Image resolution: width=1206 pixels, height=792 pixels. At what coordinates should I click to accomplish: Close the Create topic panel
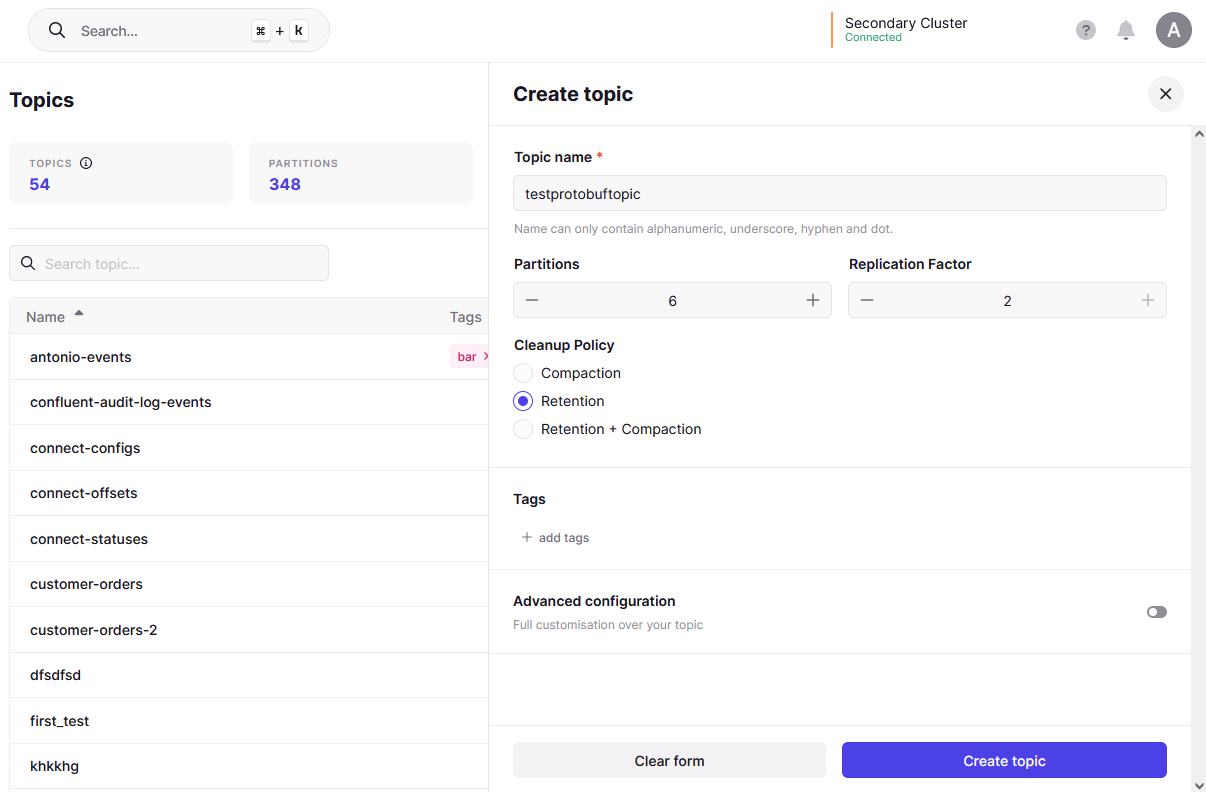point(1166,94)
